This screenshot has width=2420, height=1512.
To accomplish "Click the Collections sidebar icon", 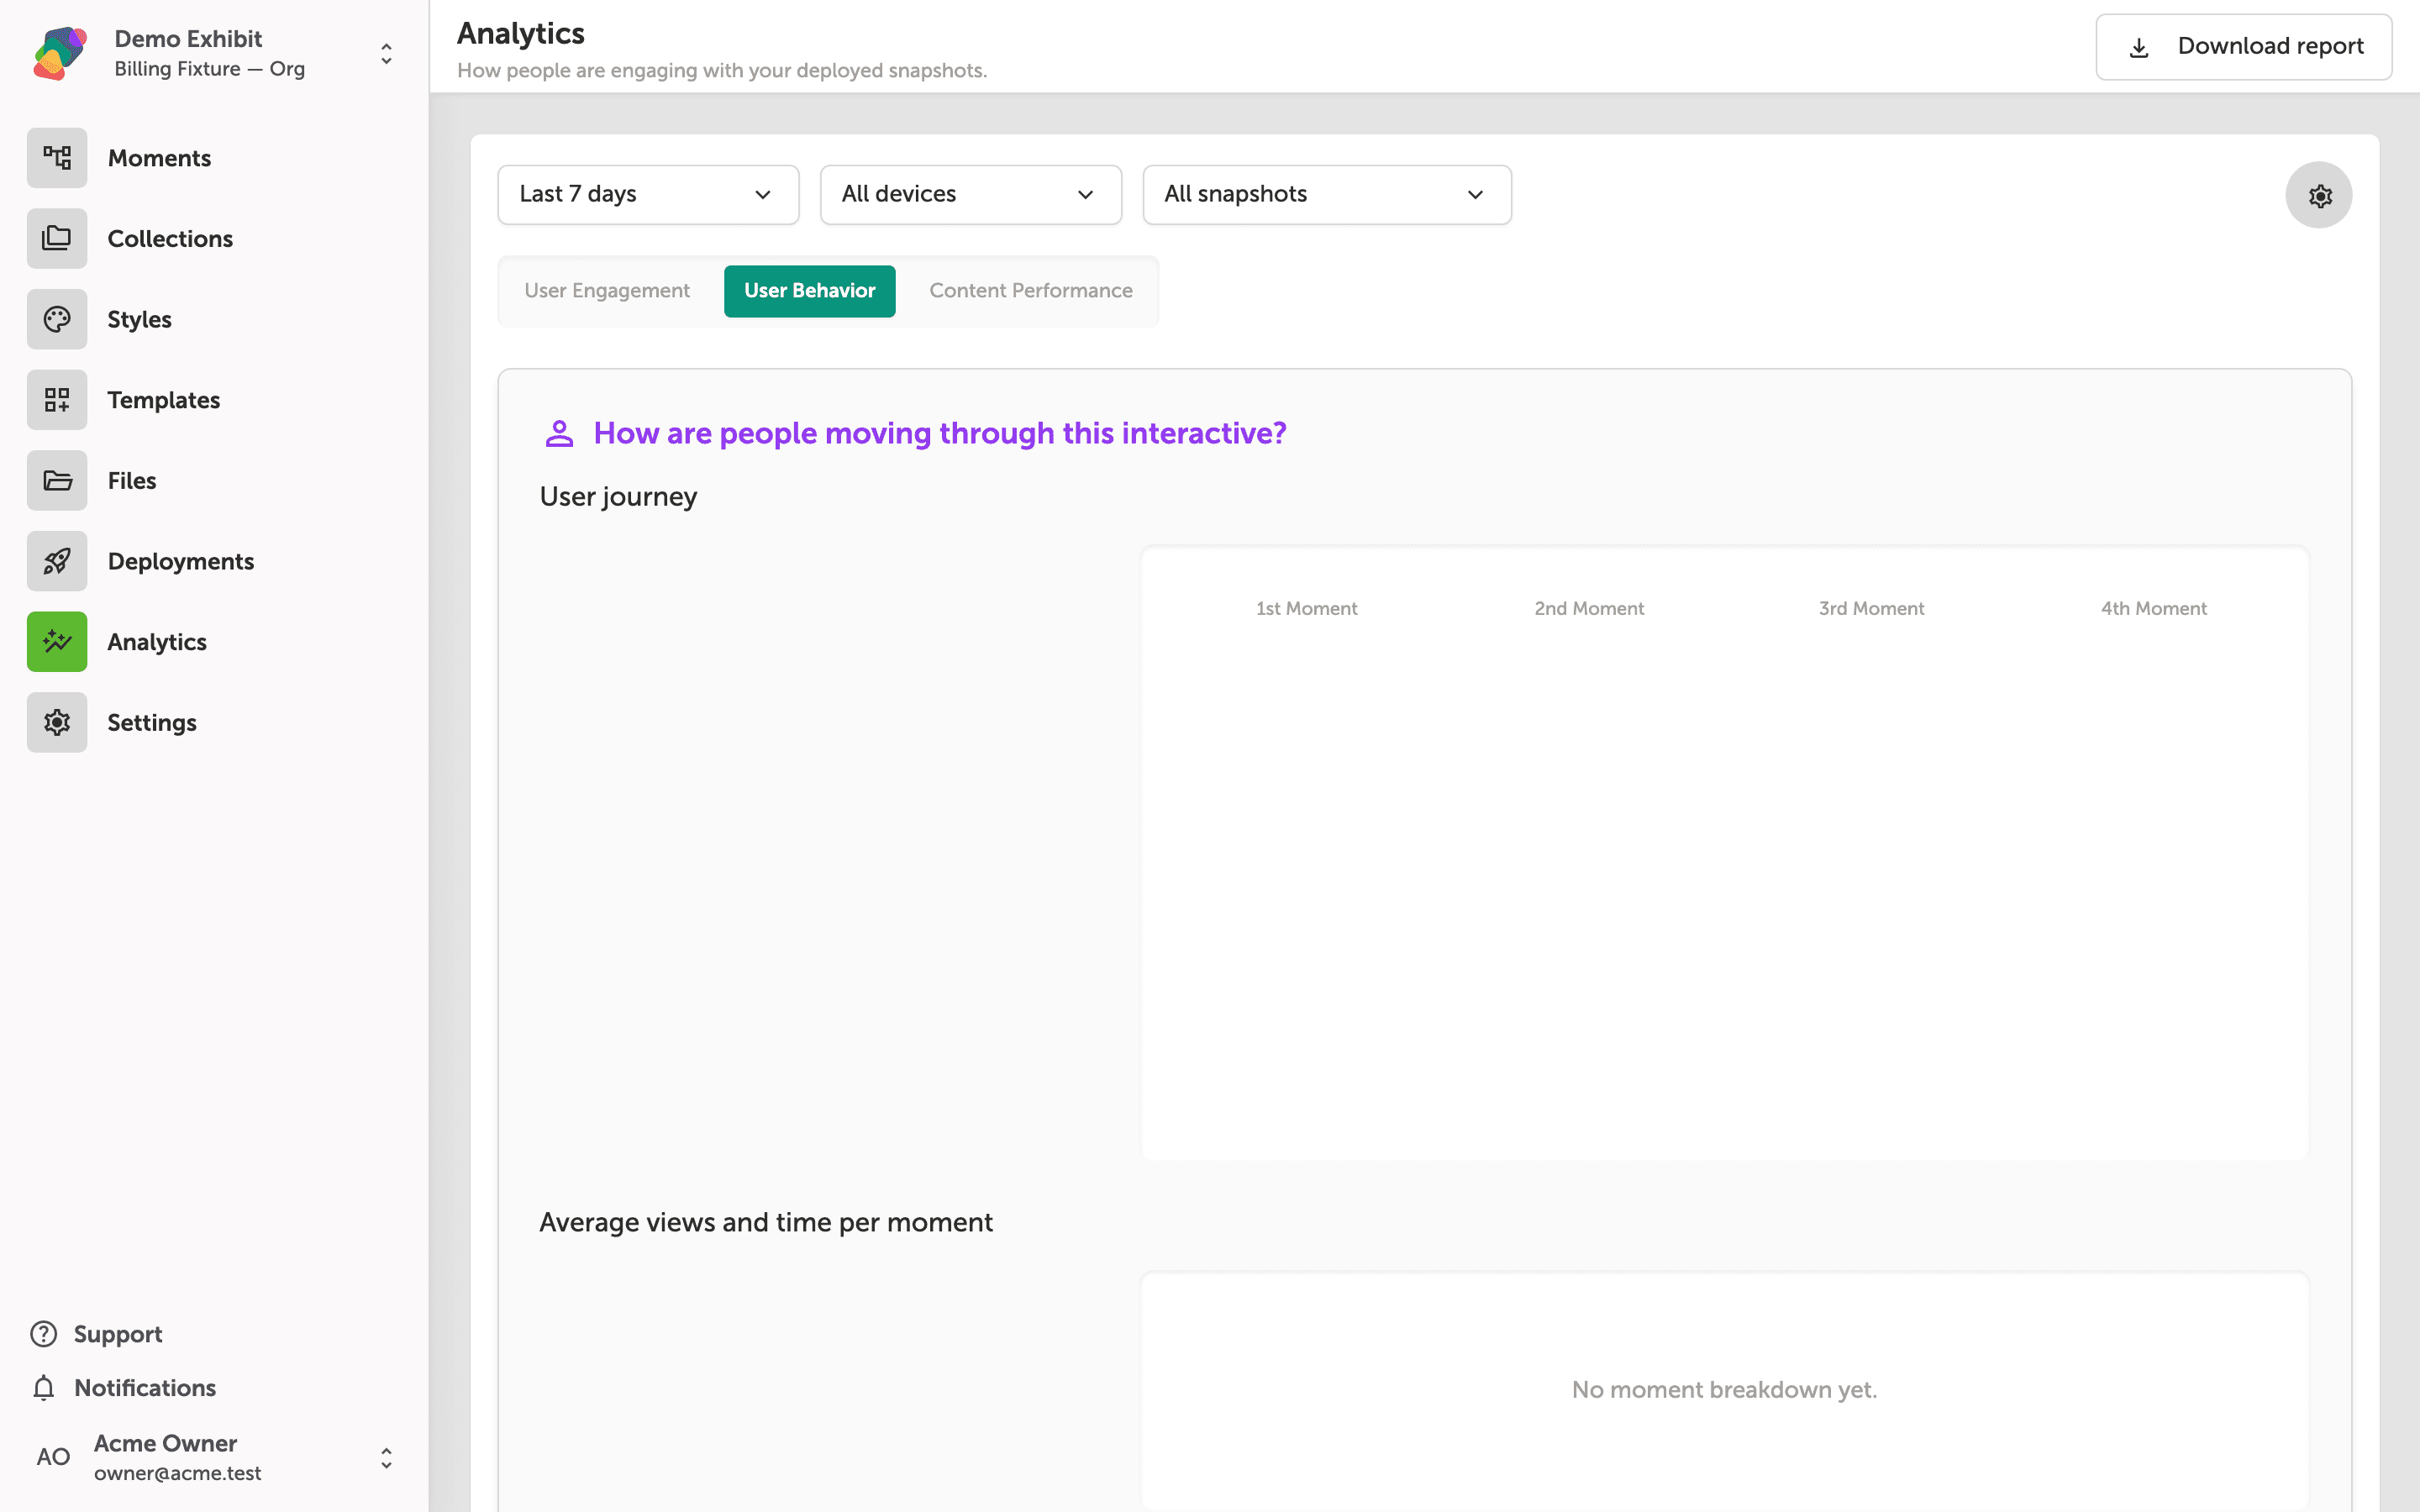I will point(57,239).
